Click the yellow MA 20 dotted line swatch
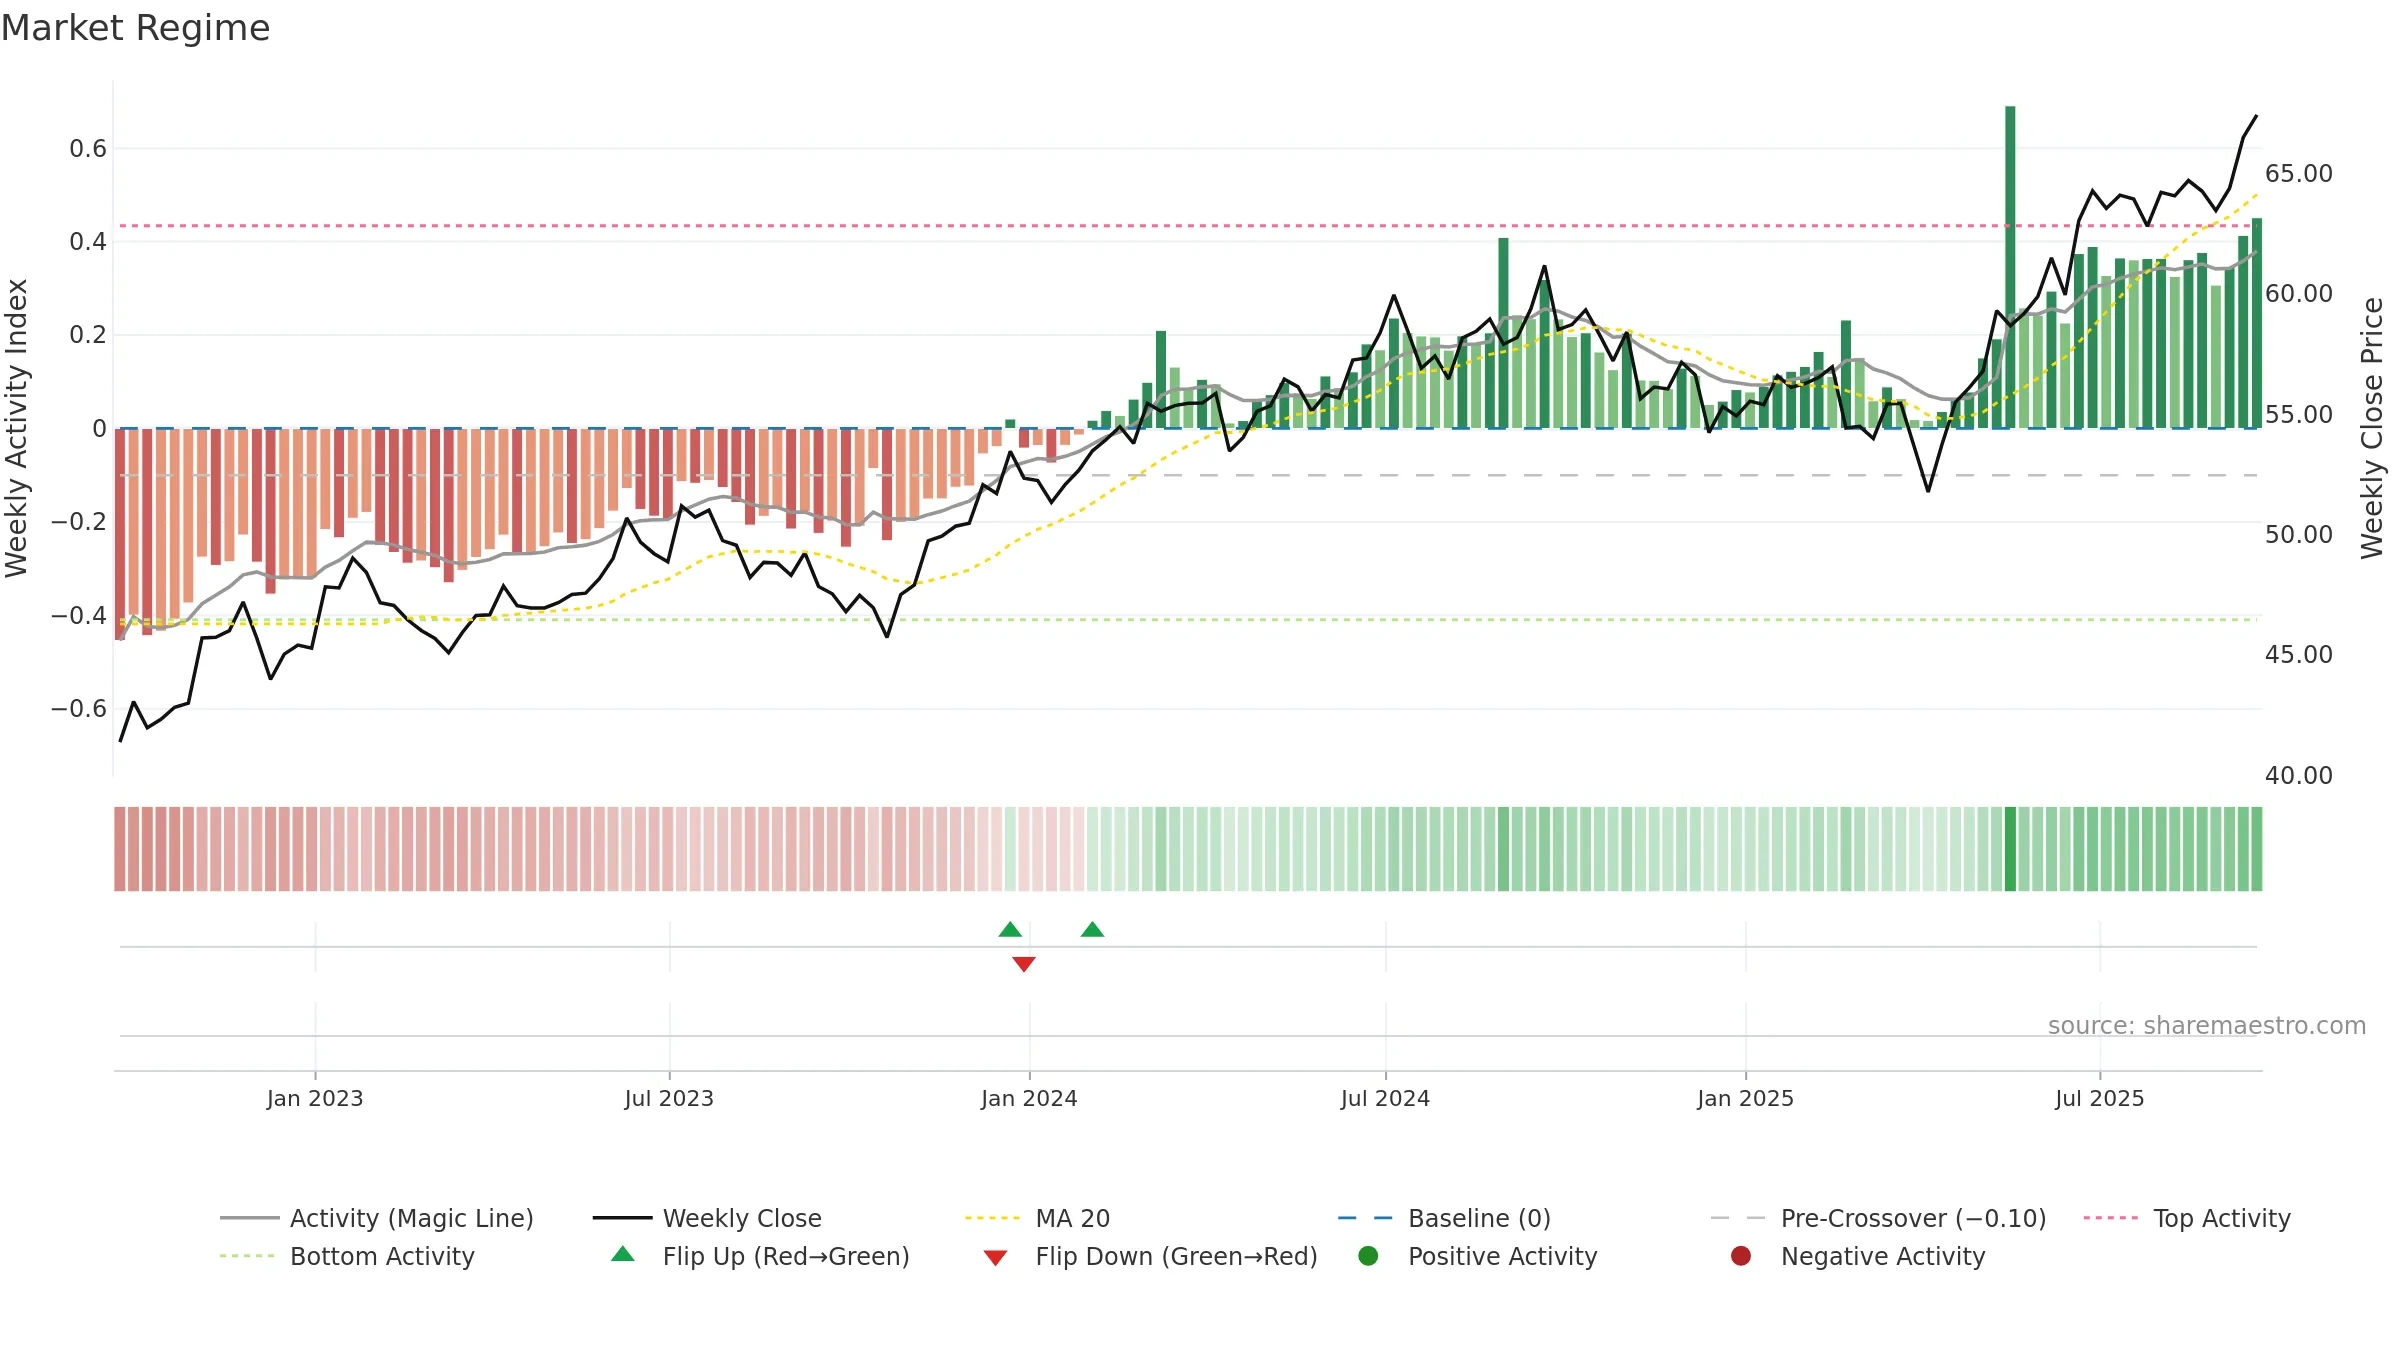 point(992,1218)
